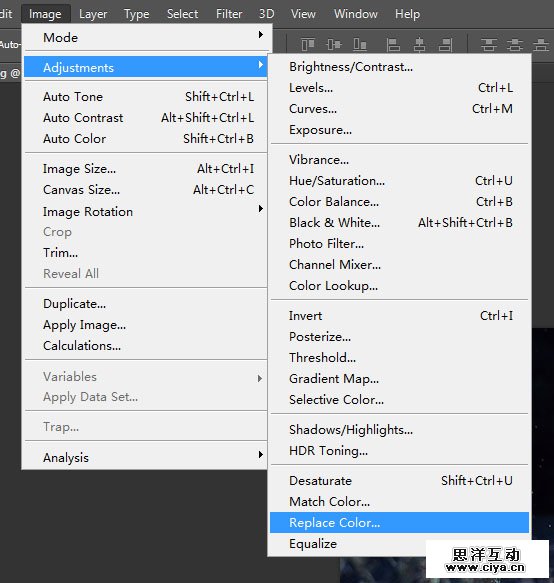This screenshot has width=554, height=583.
Task: Click the Align Top Edges icon
Action: click(x=308, y=45)
